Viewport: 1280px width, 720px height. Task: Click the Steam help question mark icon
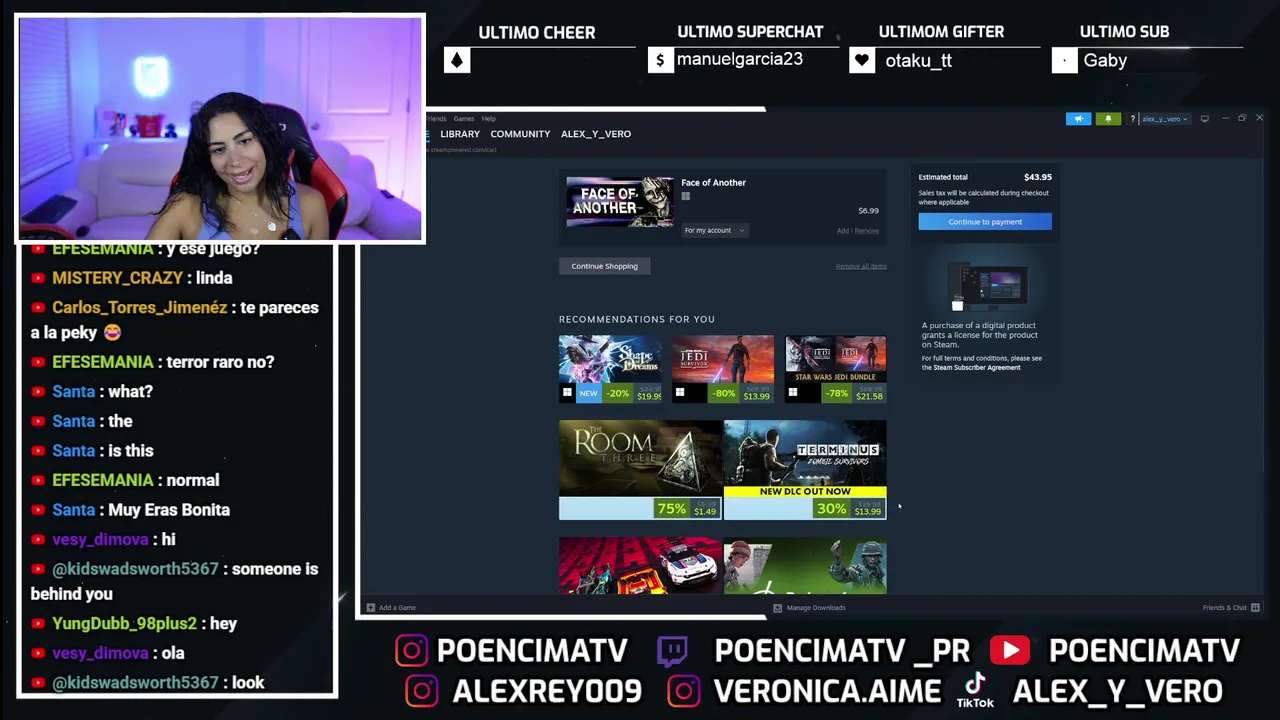pos(1132,119)
